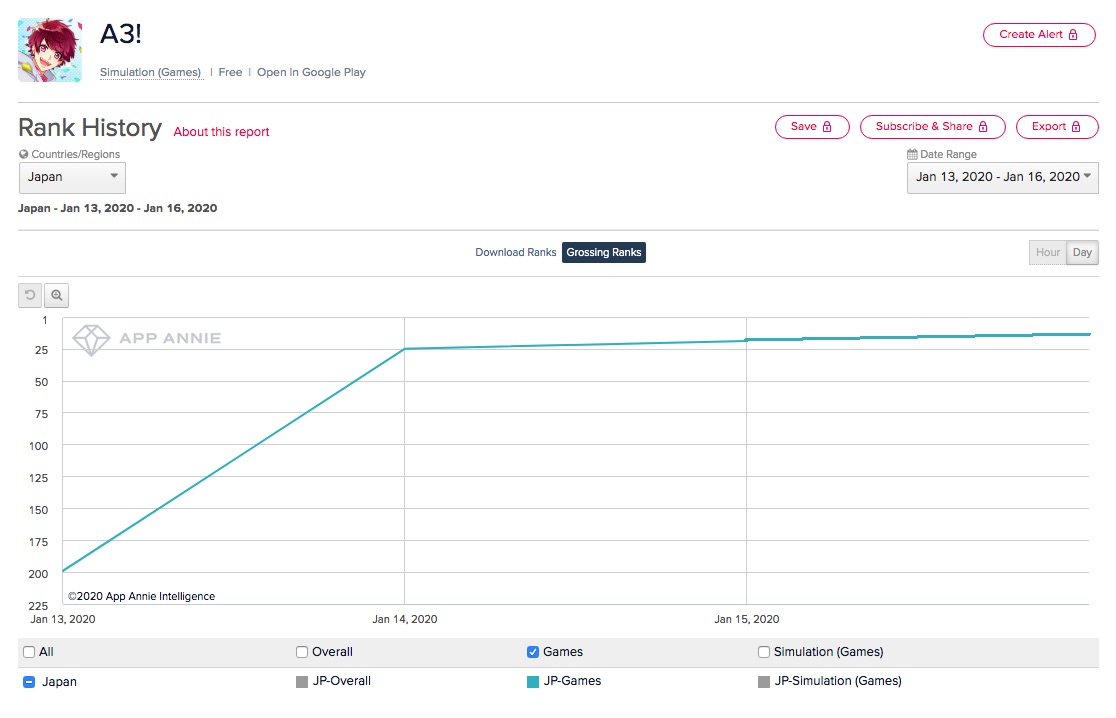The image size is (1116, 718).
Task: Click the JP-Games teal color swatch
Action: tap(532, 682)
